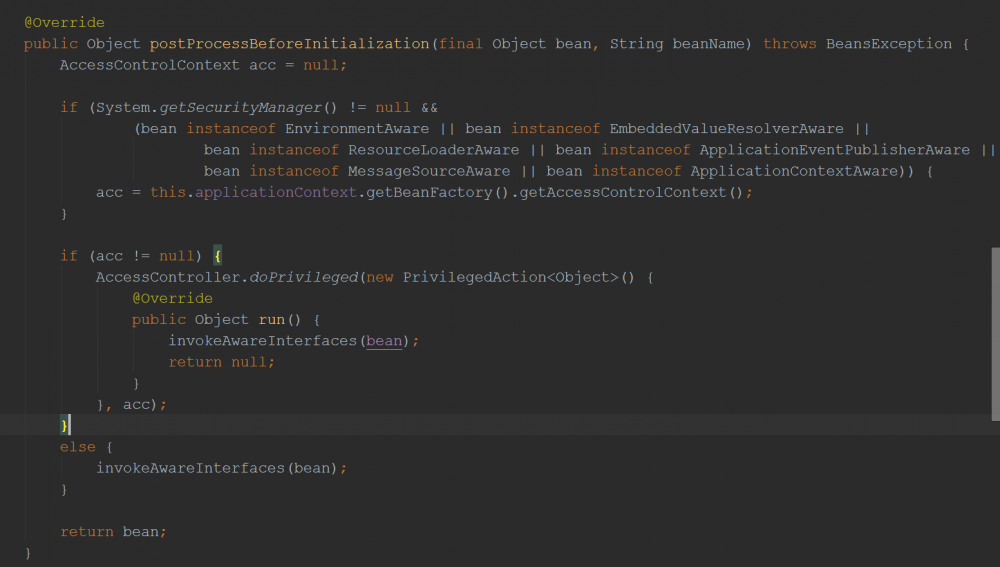Image resolution: width=1000 pixels, height=567 pixels.
Task: Click the AccessControlContext type in the acc declaration
Action: (150, 65)
